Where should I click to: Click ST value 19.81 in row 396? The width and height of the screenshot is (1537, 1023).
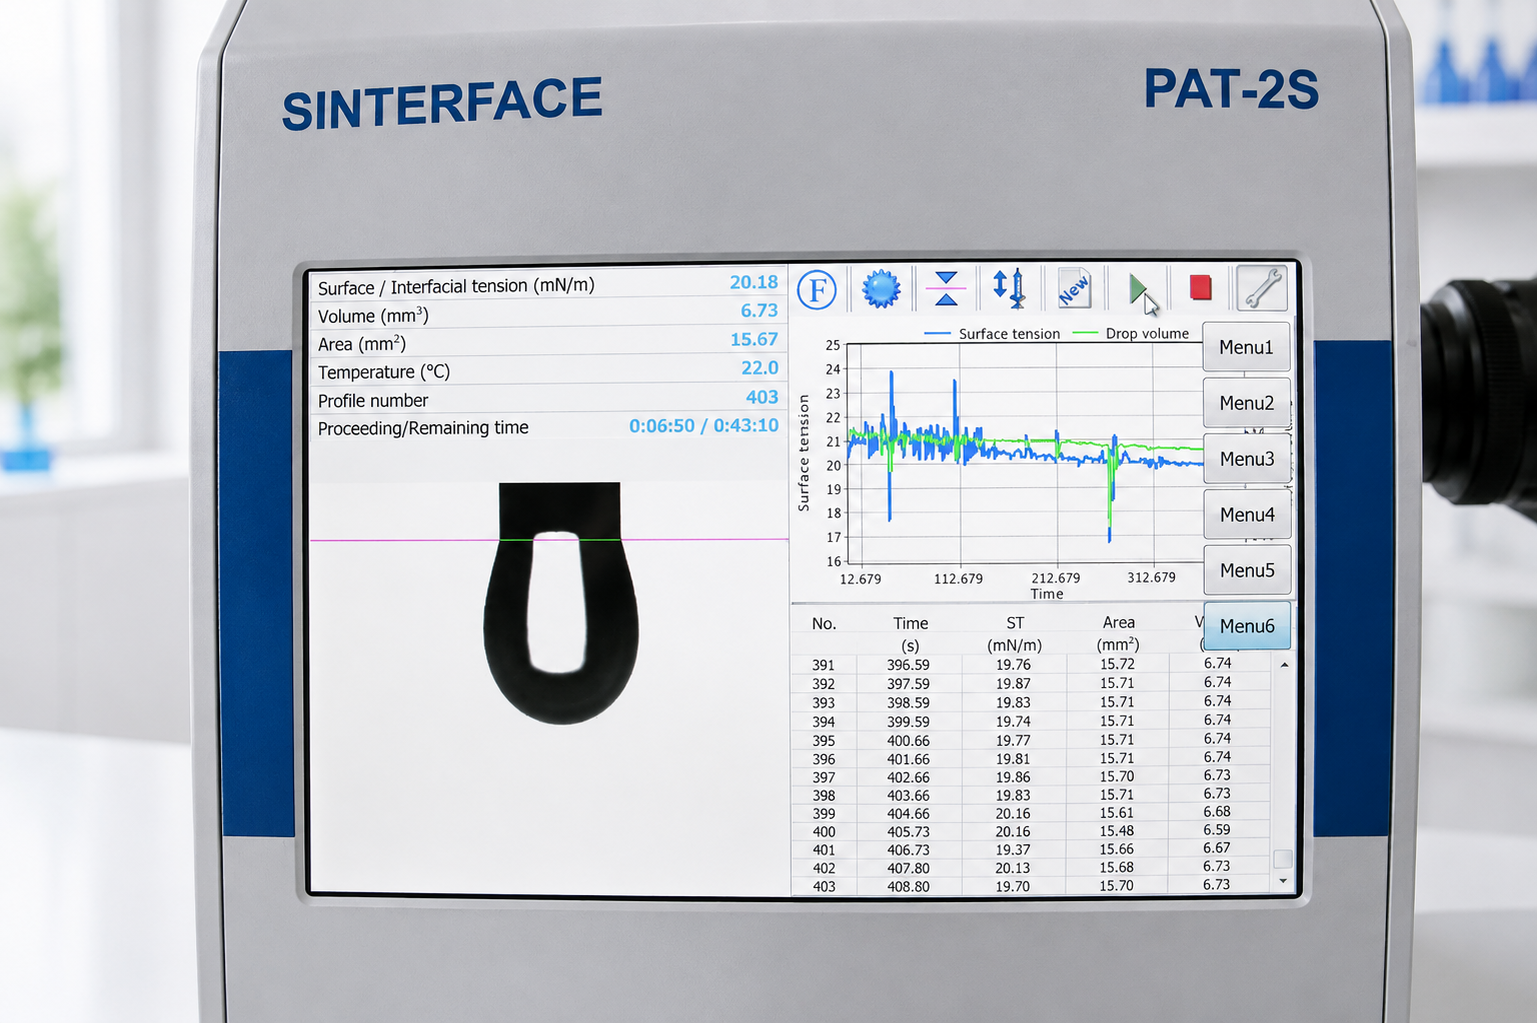pos(1013,759)
